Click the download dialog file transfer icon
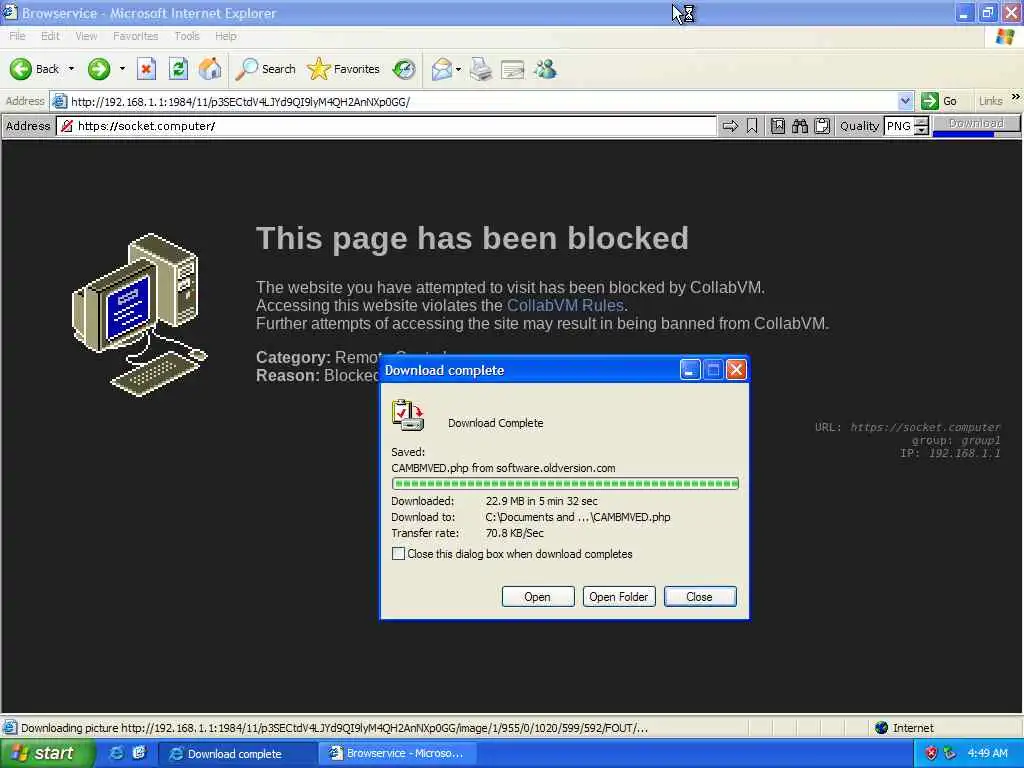Image resolution: width=1024 pixels, height=768 pixels. tap(408, 415)
